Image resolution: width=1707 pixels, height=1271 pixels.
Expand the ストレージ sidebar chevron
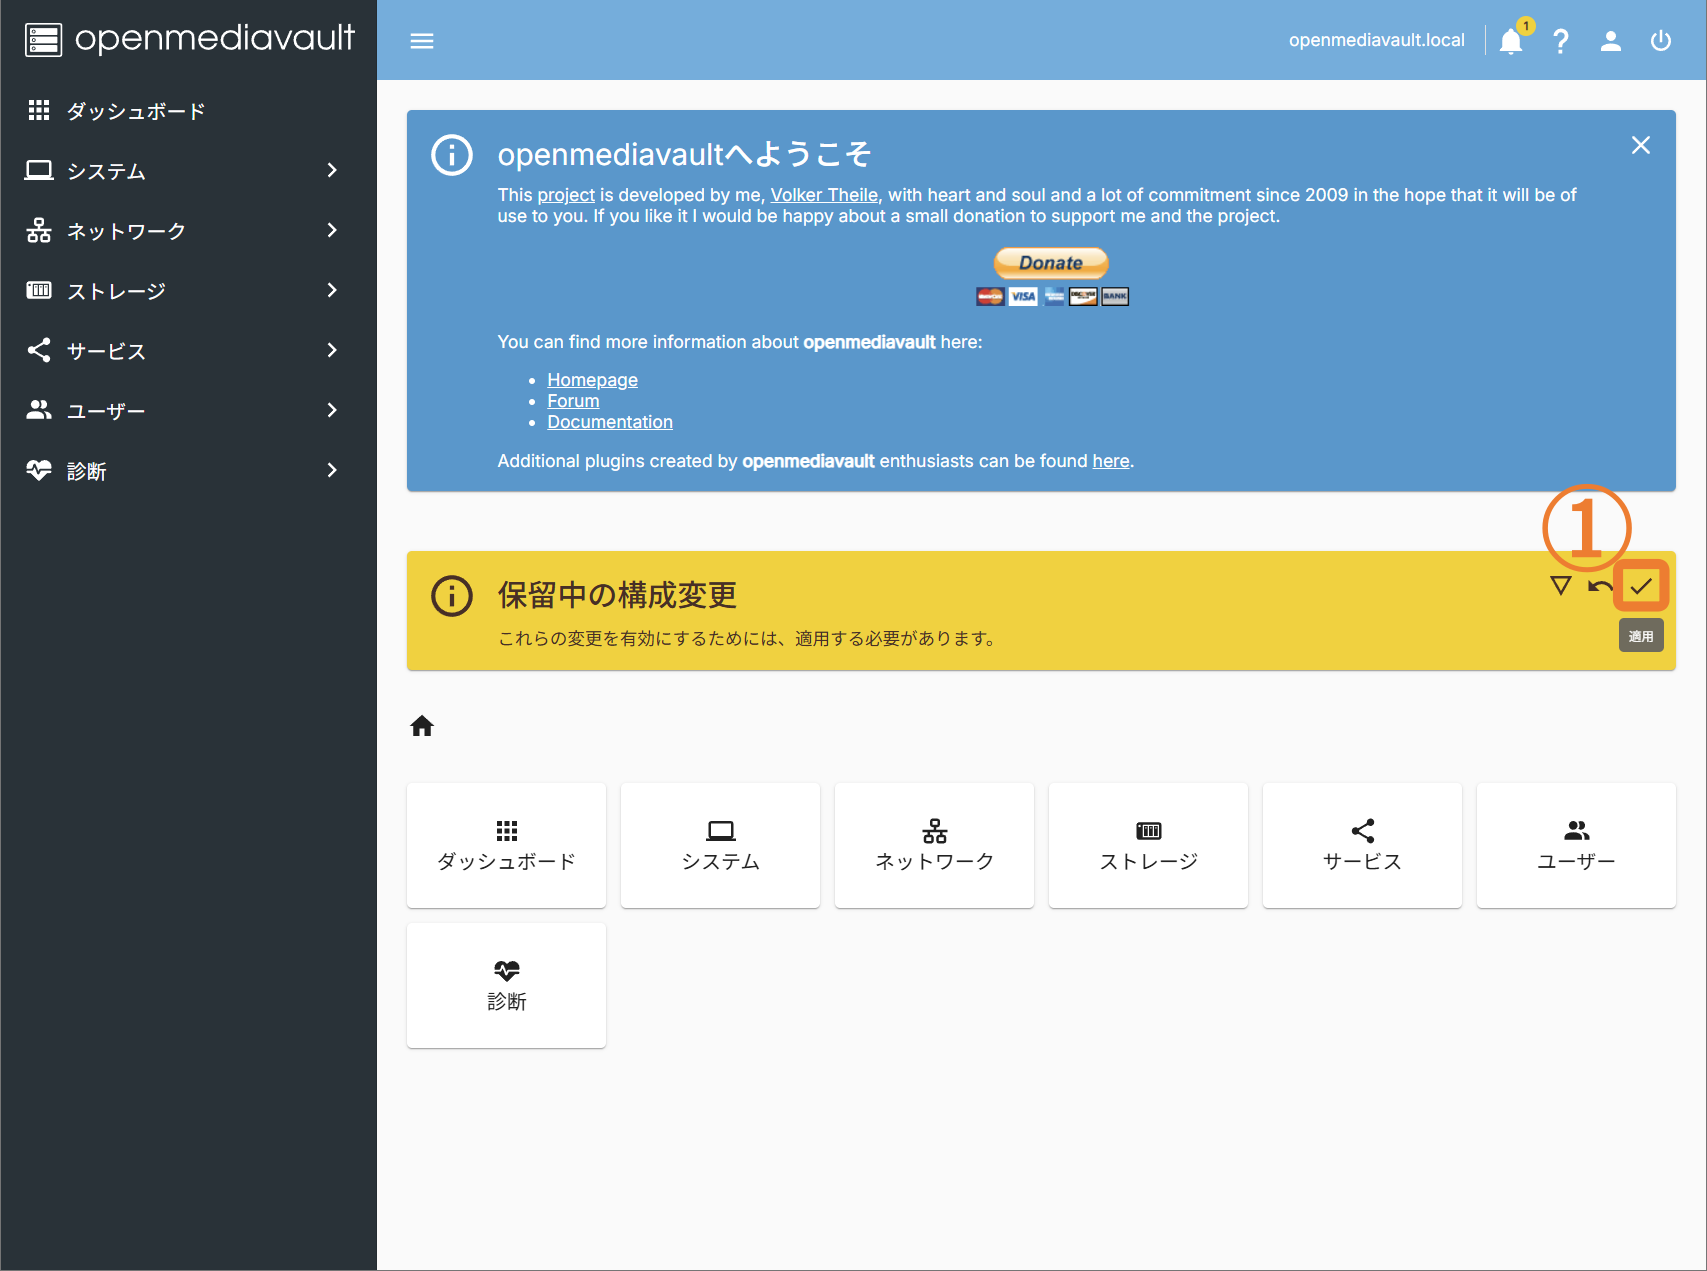(332, 291)
